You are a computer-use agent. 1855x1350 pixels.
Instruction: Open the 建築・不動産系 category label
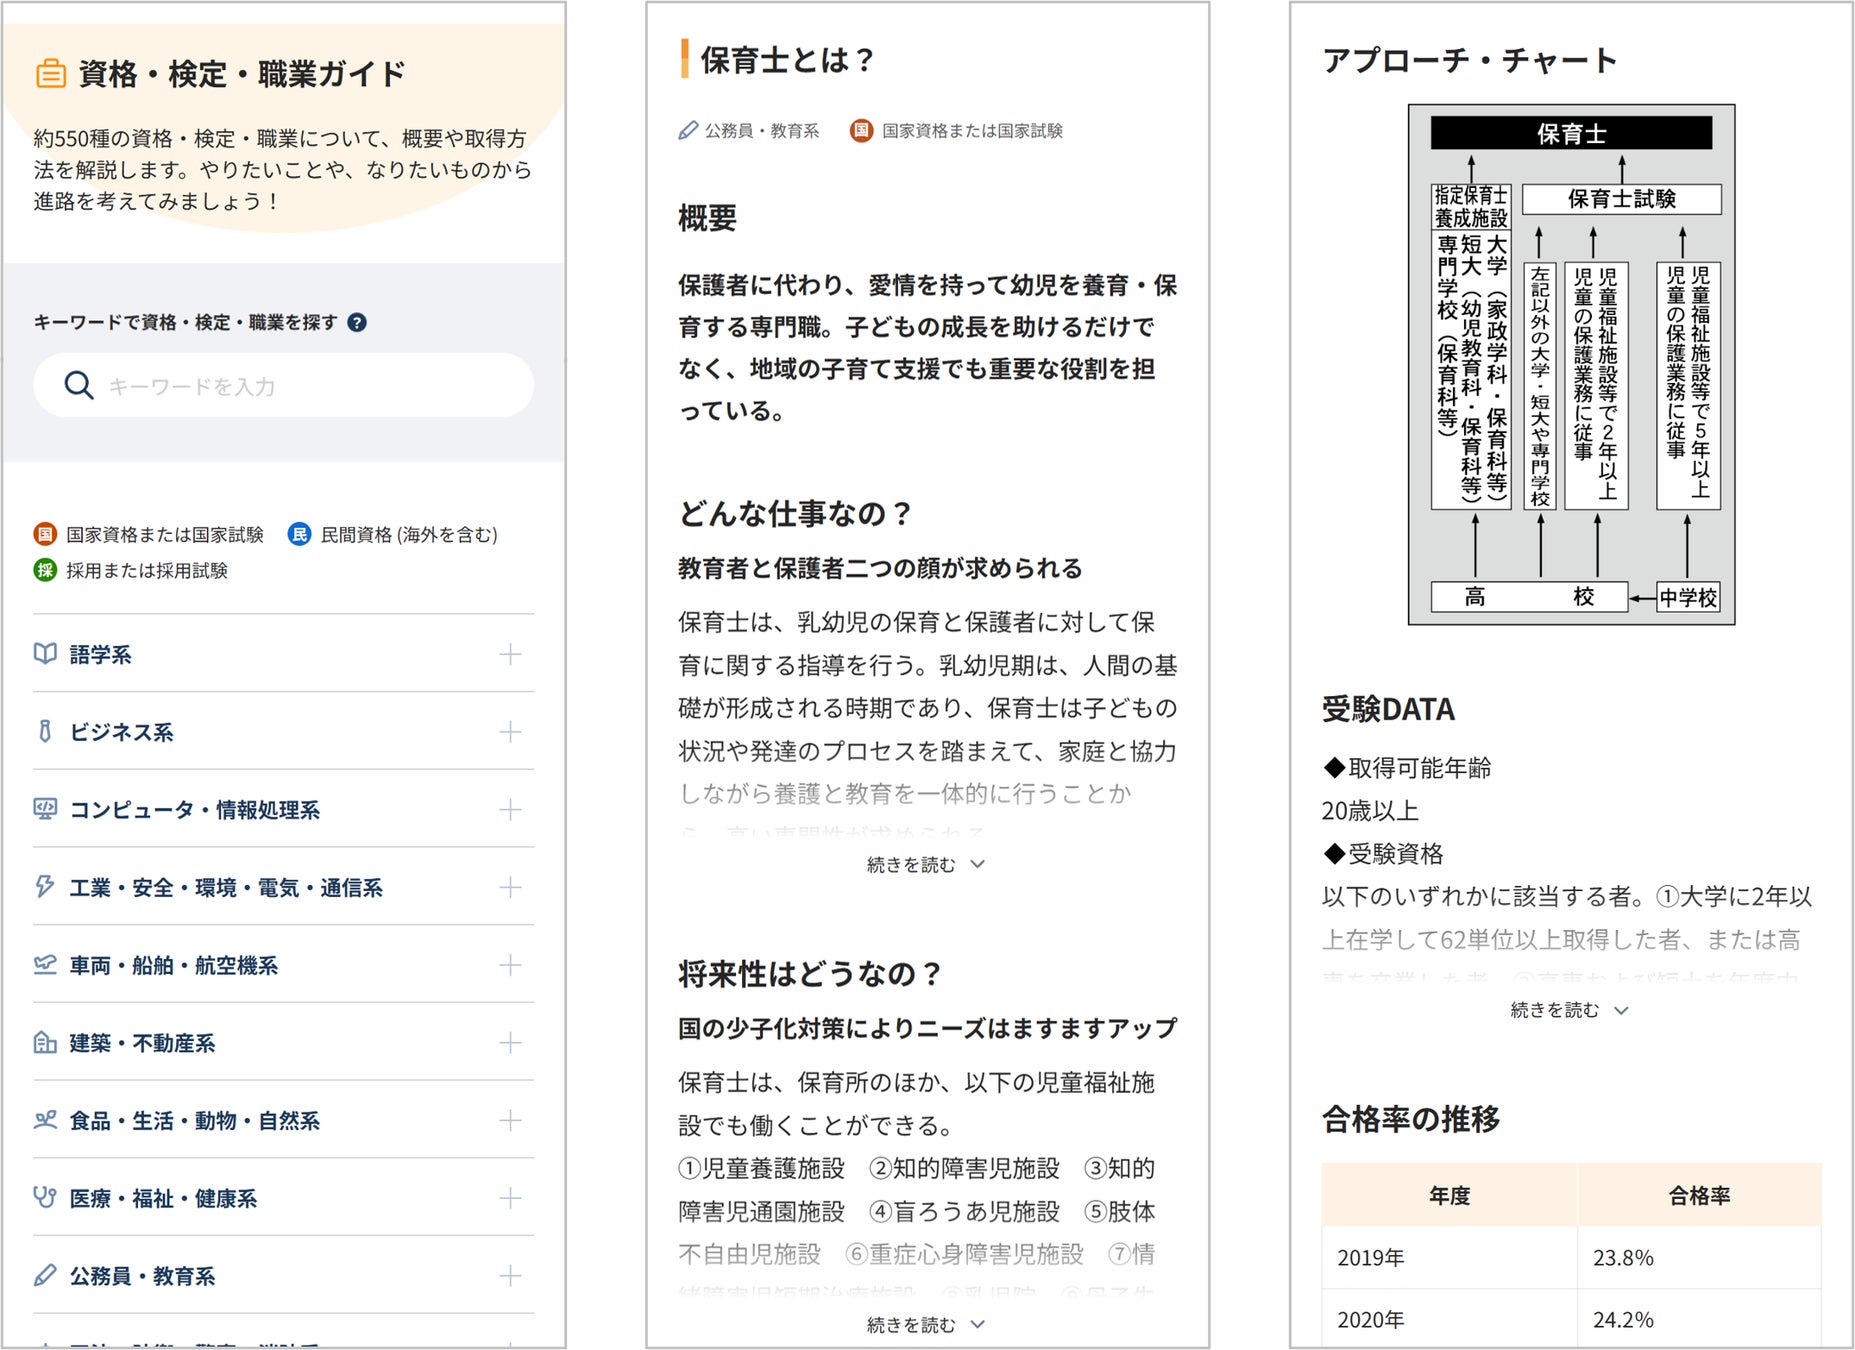pyautogui.click(x=142, y=1043)
